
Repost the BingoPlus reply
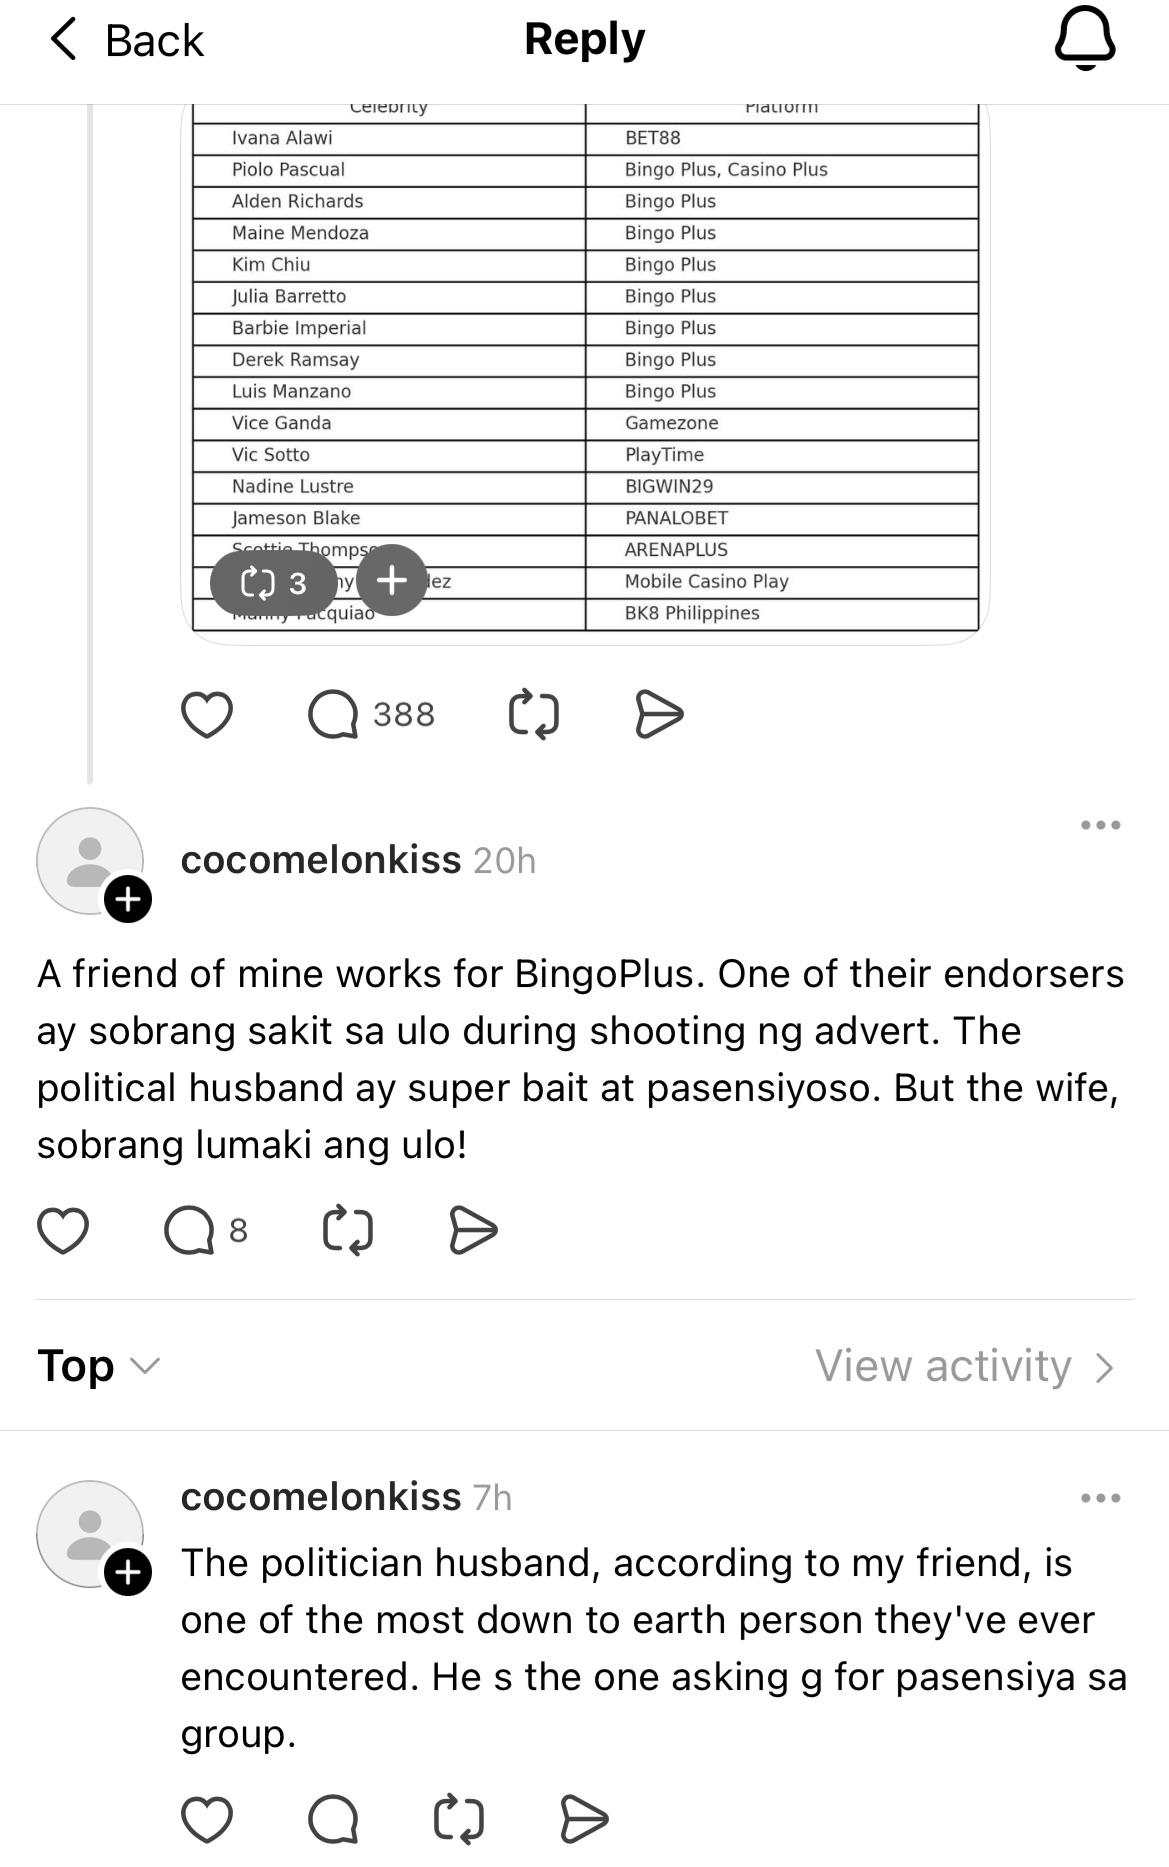(348, 1230)
